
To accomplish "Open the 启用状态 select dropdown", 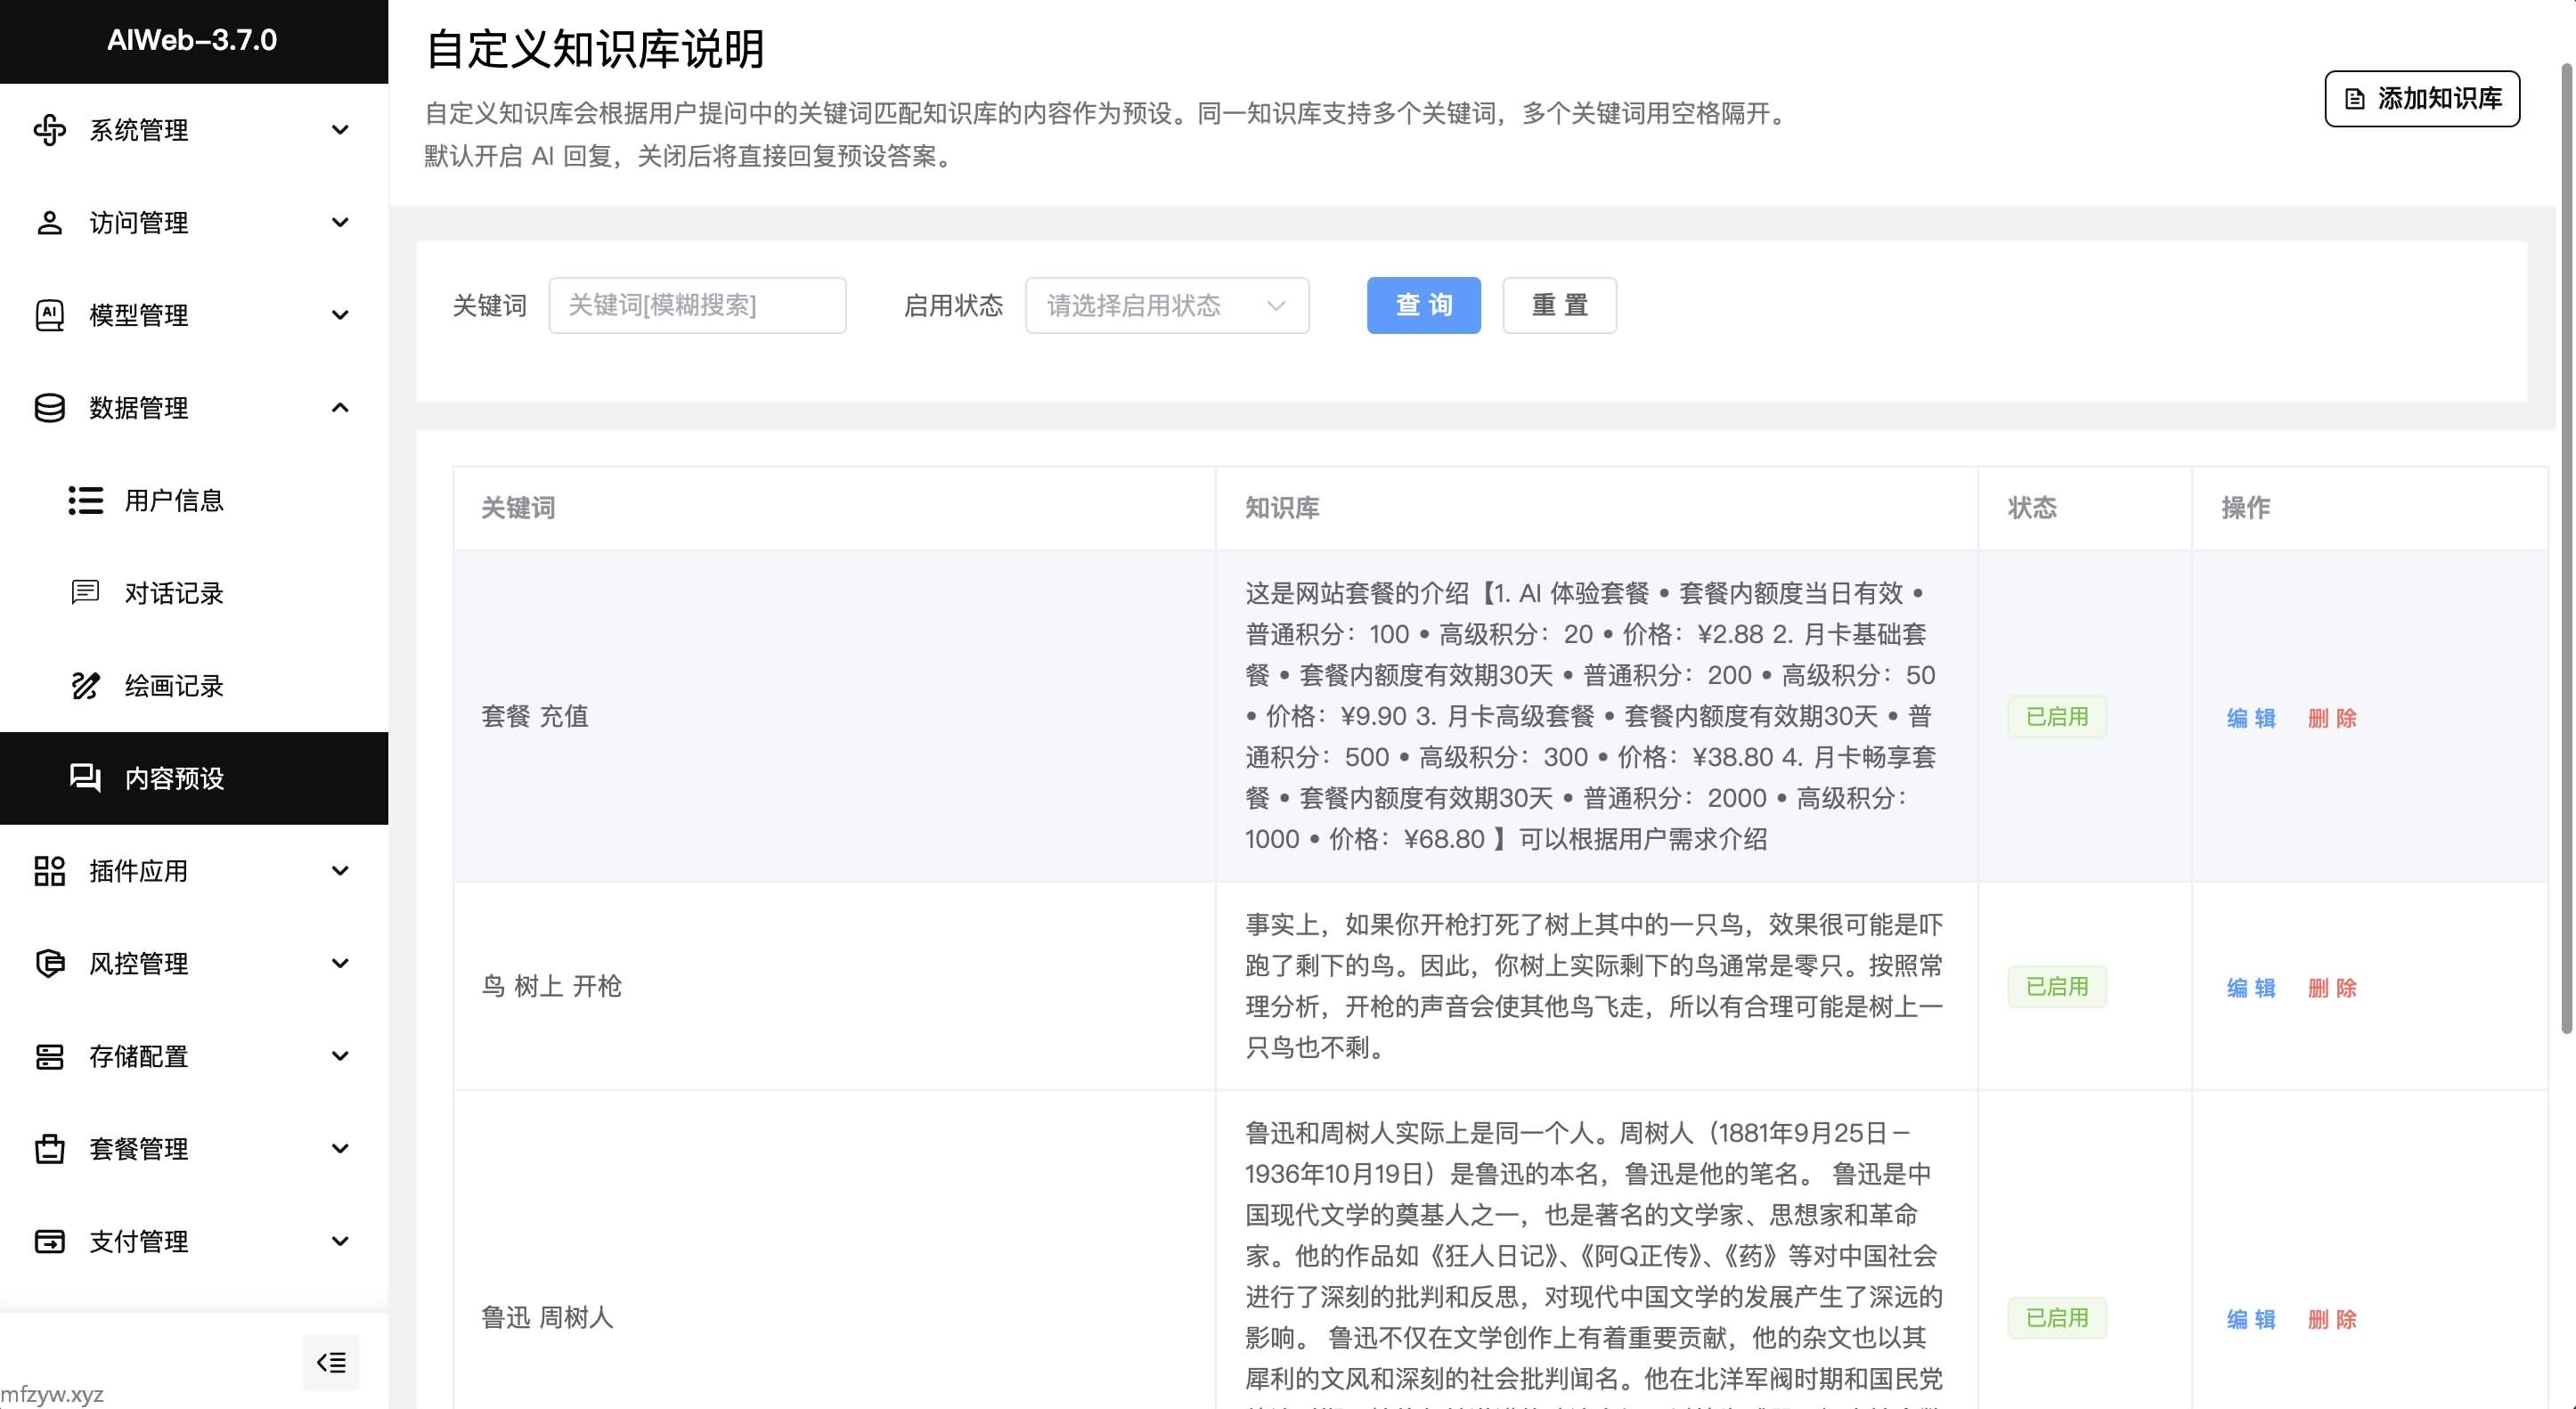I will 1166,305.
